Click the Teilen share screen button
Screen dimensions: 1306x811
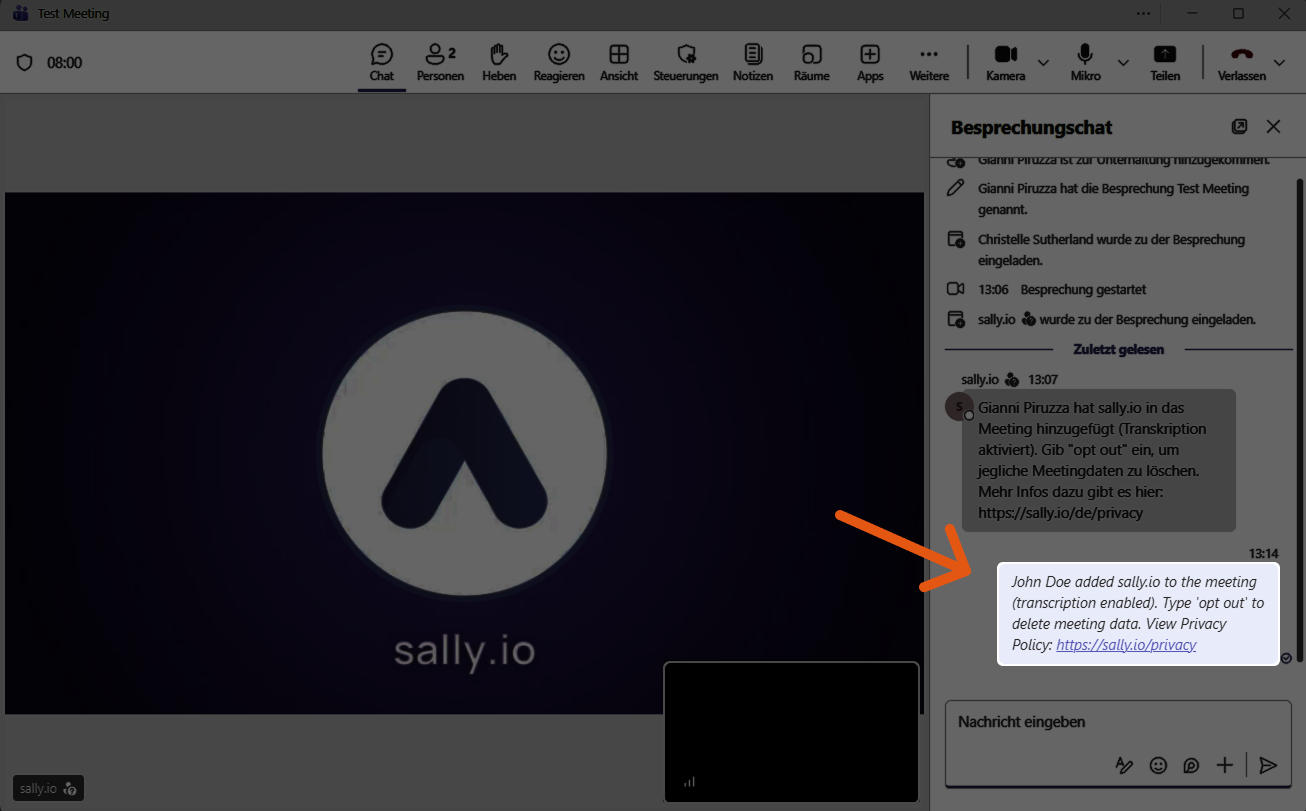(1165, 62)
